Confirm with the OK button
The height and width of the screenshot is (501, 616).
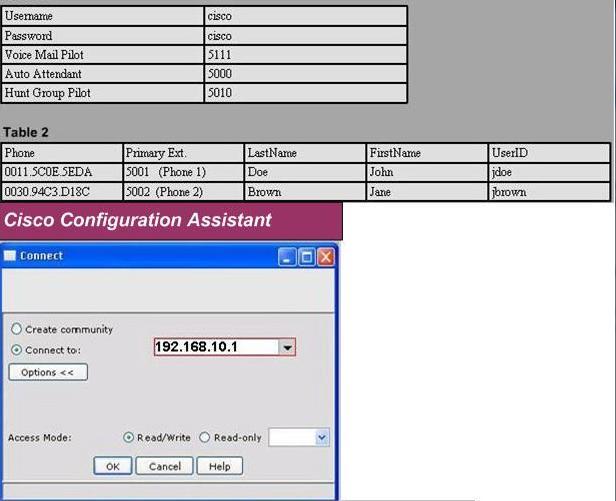pyautogui.click(x=113, y=466)
